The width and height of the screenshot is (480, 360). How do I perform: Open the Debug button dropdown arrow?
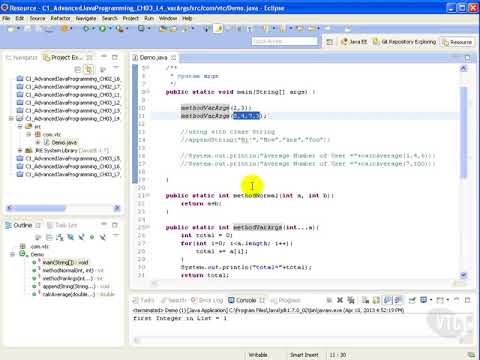pyautogui.click(x=93, y=29)
